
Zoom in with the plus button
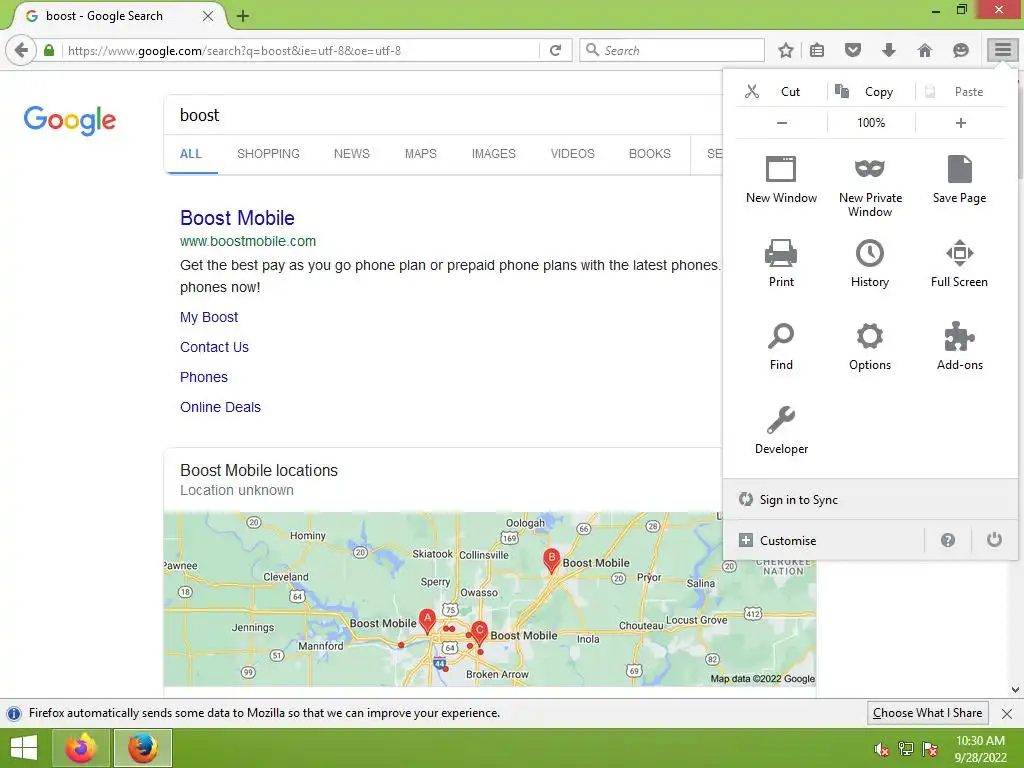click(961, 123)
